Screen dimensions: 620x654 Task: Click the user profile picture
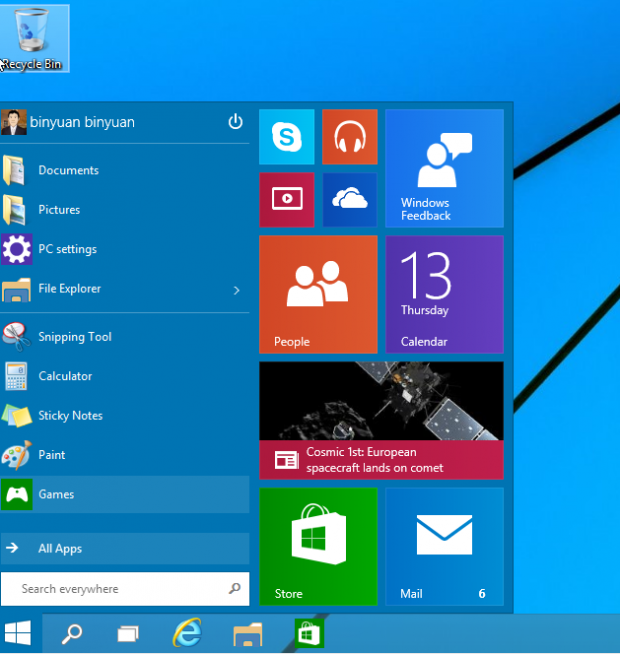[14, 122]
